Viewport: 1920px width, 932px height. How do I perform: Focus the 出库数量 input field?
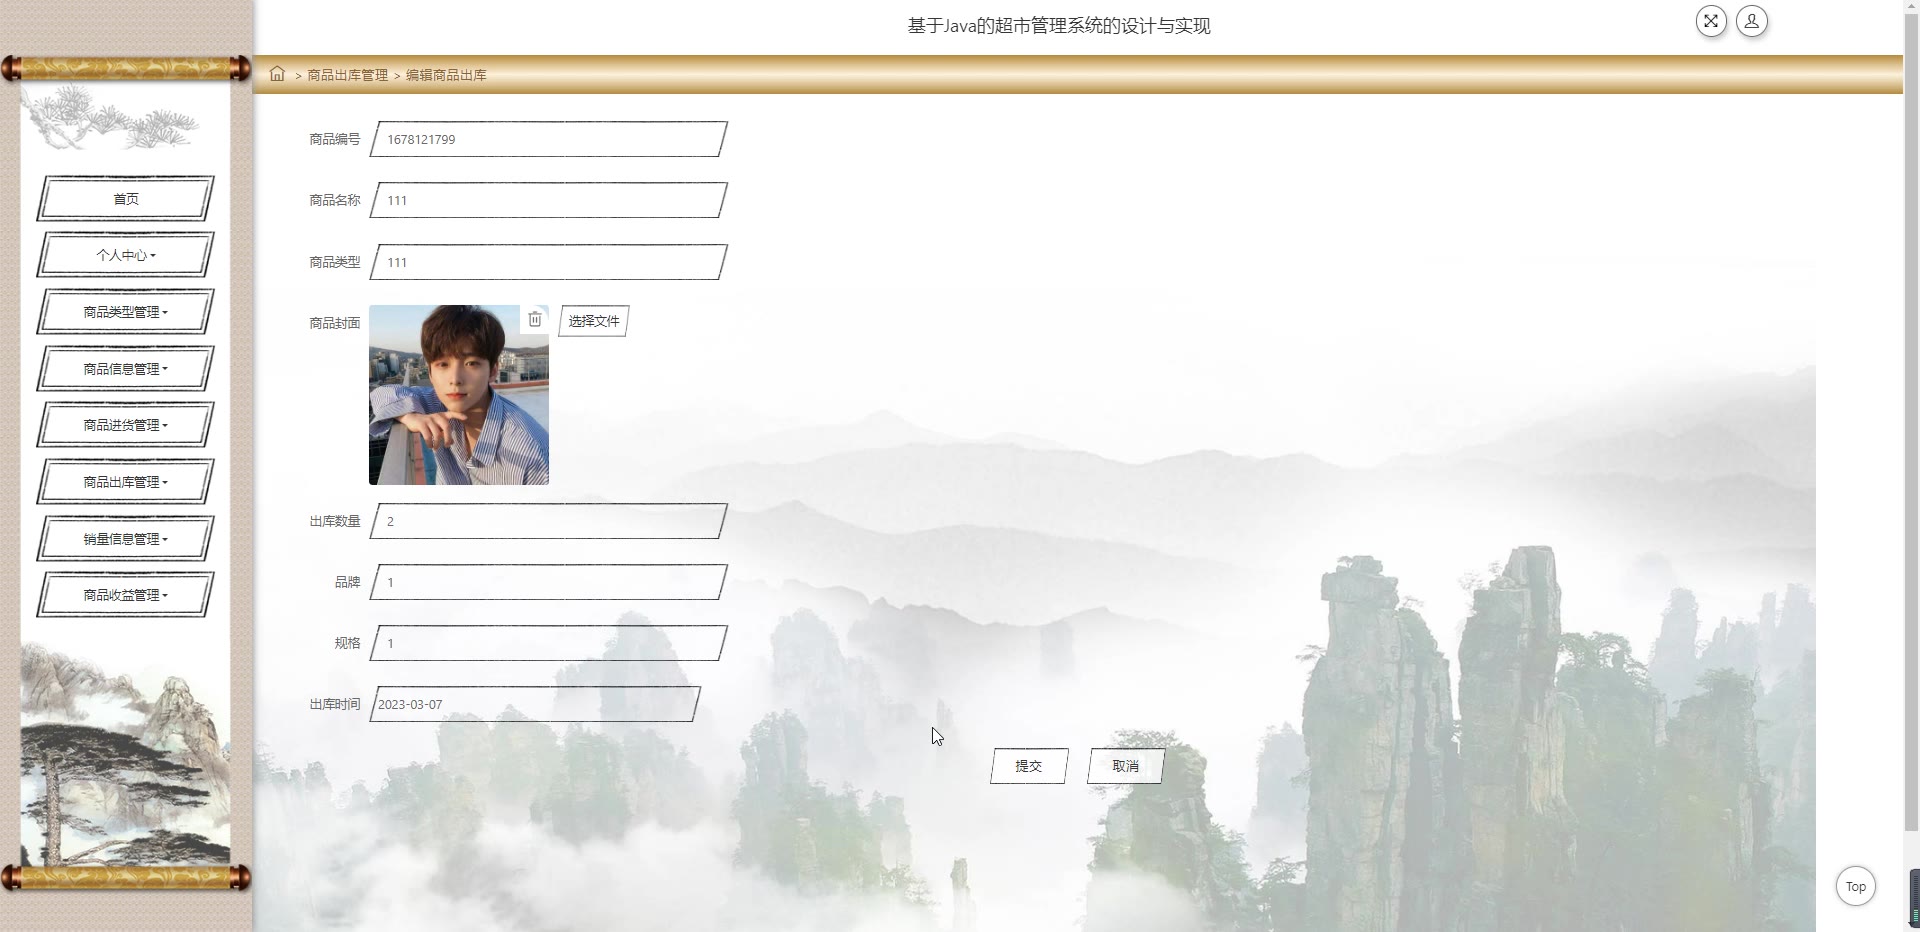(549, 521)
